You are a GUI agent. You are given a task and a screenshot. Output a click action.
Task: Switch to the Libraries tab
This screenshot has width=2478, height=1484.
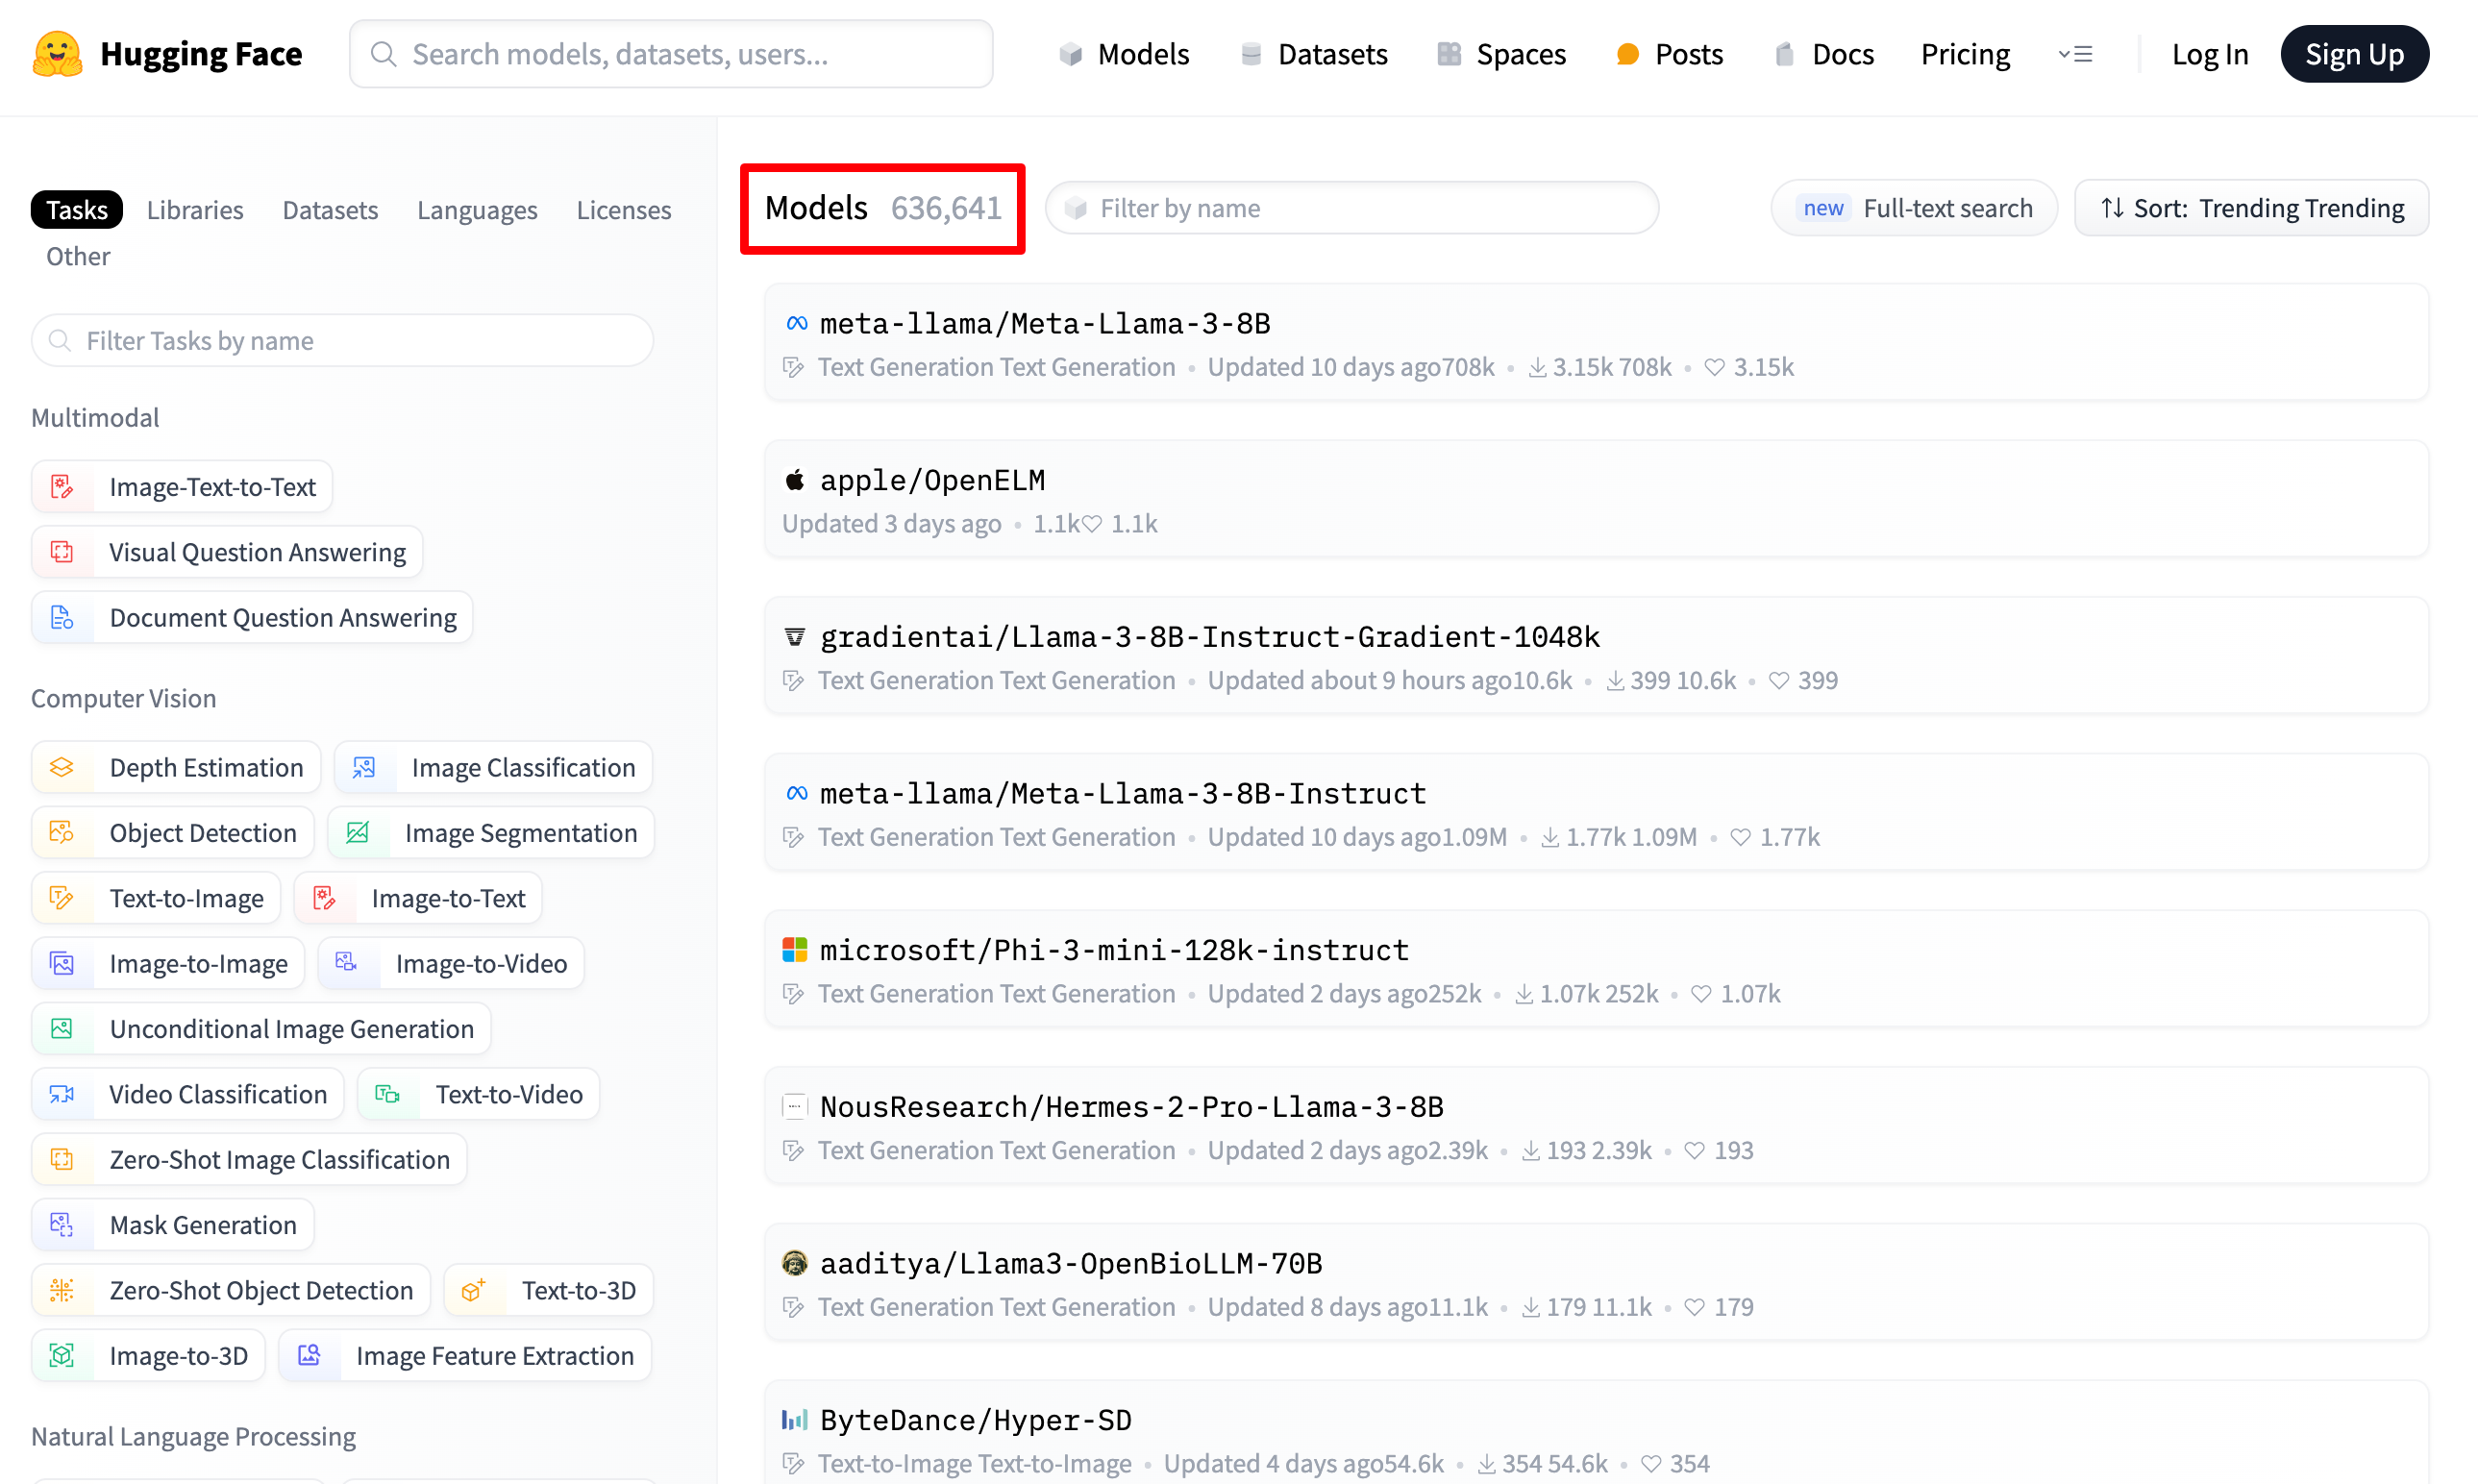[195, 210]
